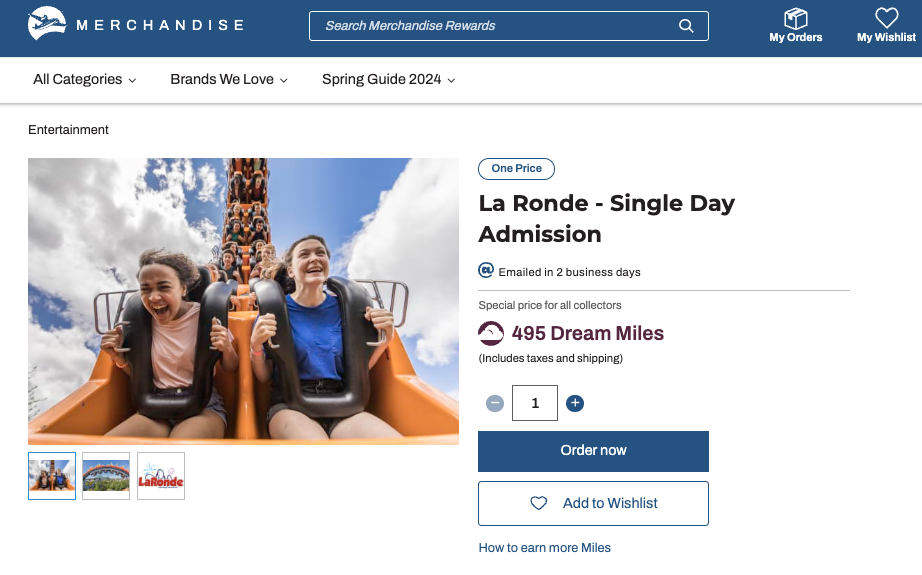Click the main roller coaster product image
922x575 pixels.
(243, 301)
